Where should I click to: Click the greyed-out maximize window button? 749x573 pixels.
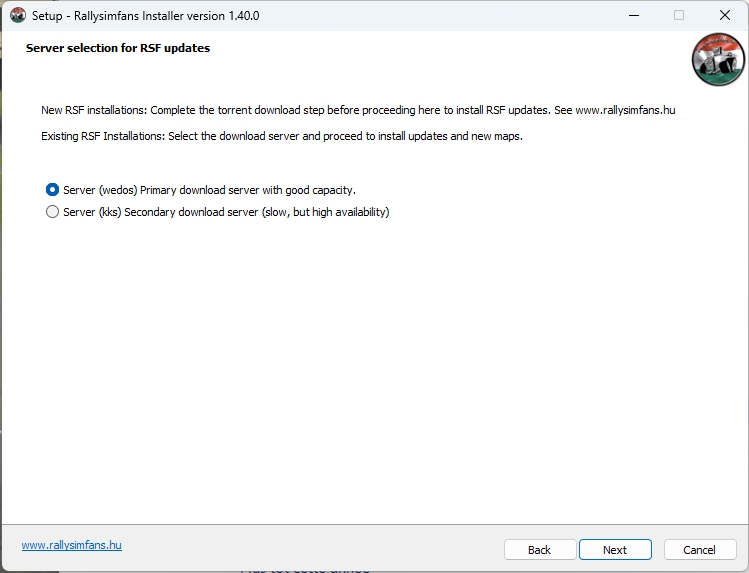point(679,16)
